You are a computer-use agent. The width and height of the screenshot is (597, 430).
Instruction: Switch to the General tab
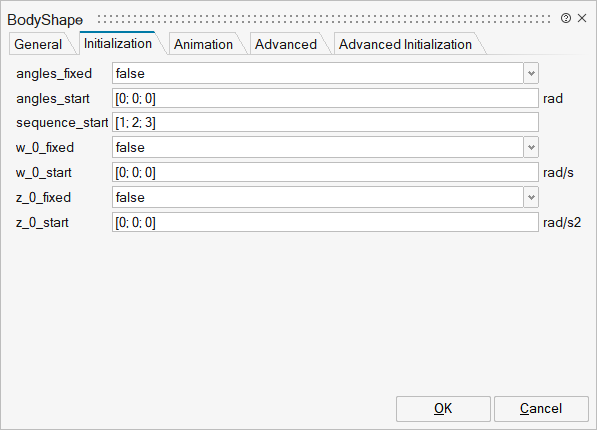pyautogui.click(x=38, y=44)
